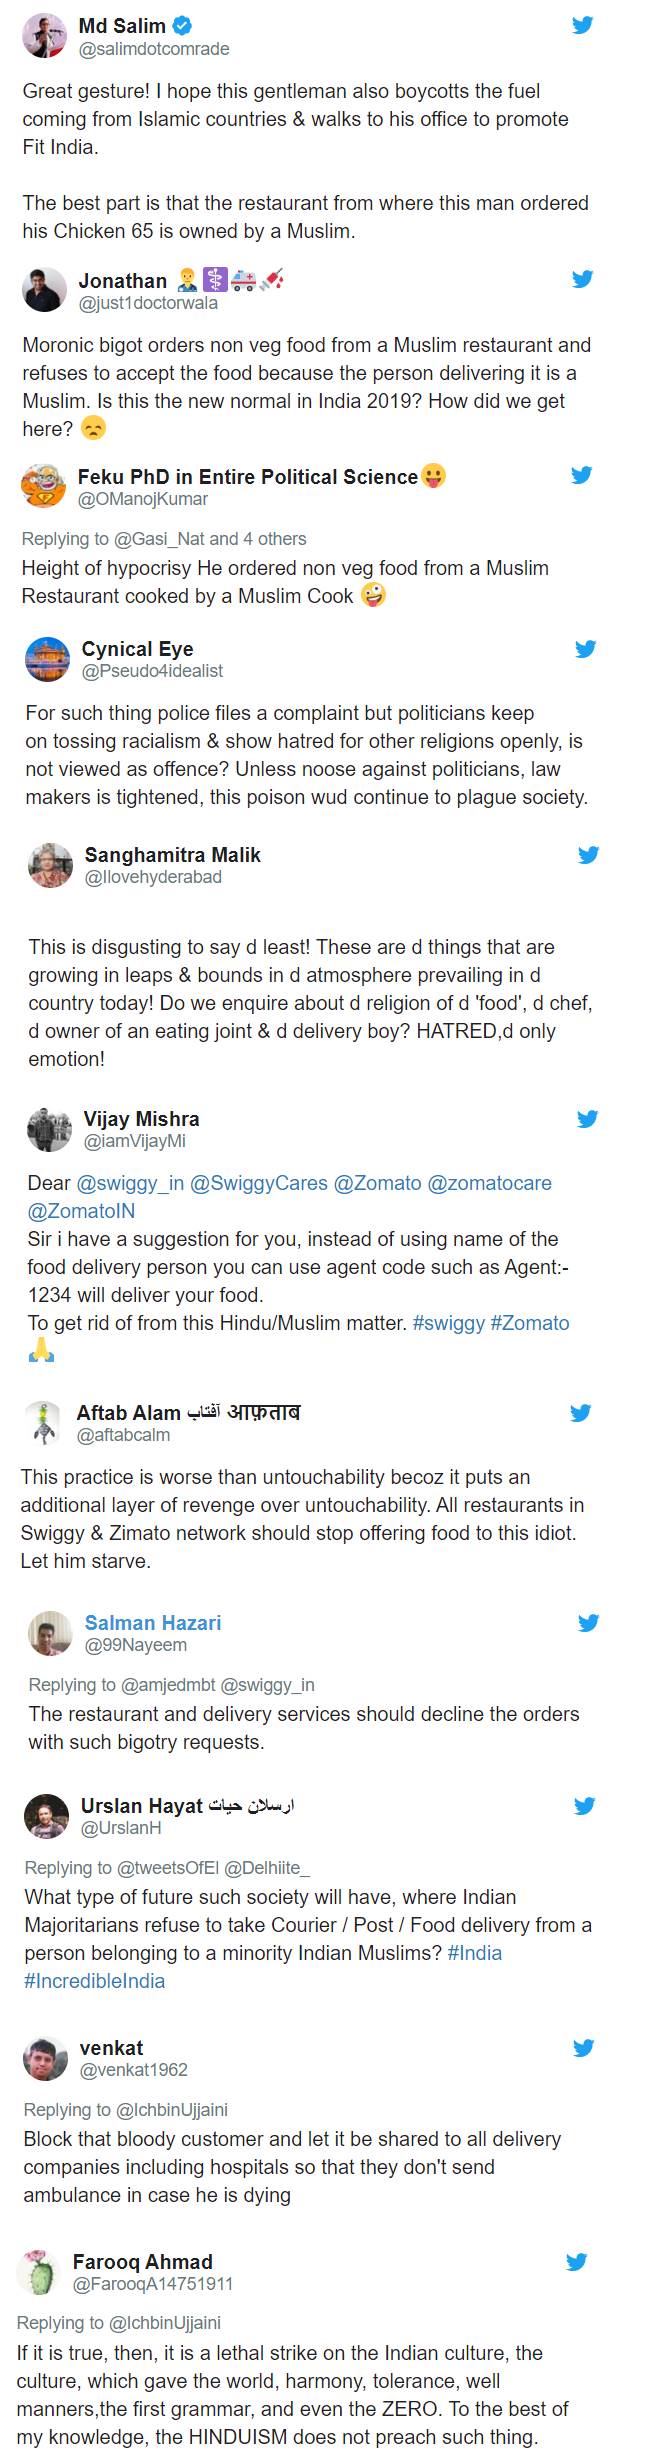
Task: Click the @swiggy_in mention in Vijay Mishra's tweet
Action: tap(130, 1183)
